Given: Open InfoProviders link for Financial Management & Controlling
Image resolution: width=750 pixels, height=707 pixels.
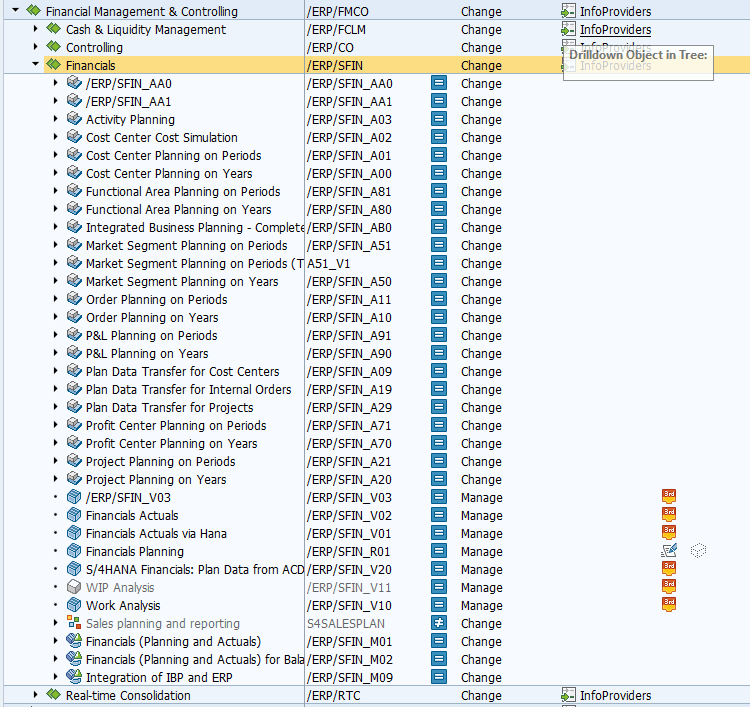Looking at the screenshot, I should click(x=615, y=11).
